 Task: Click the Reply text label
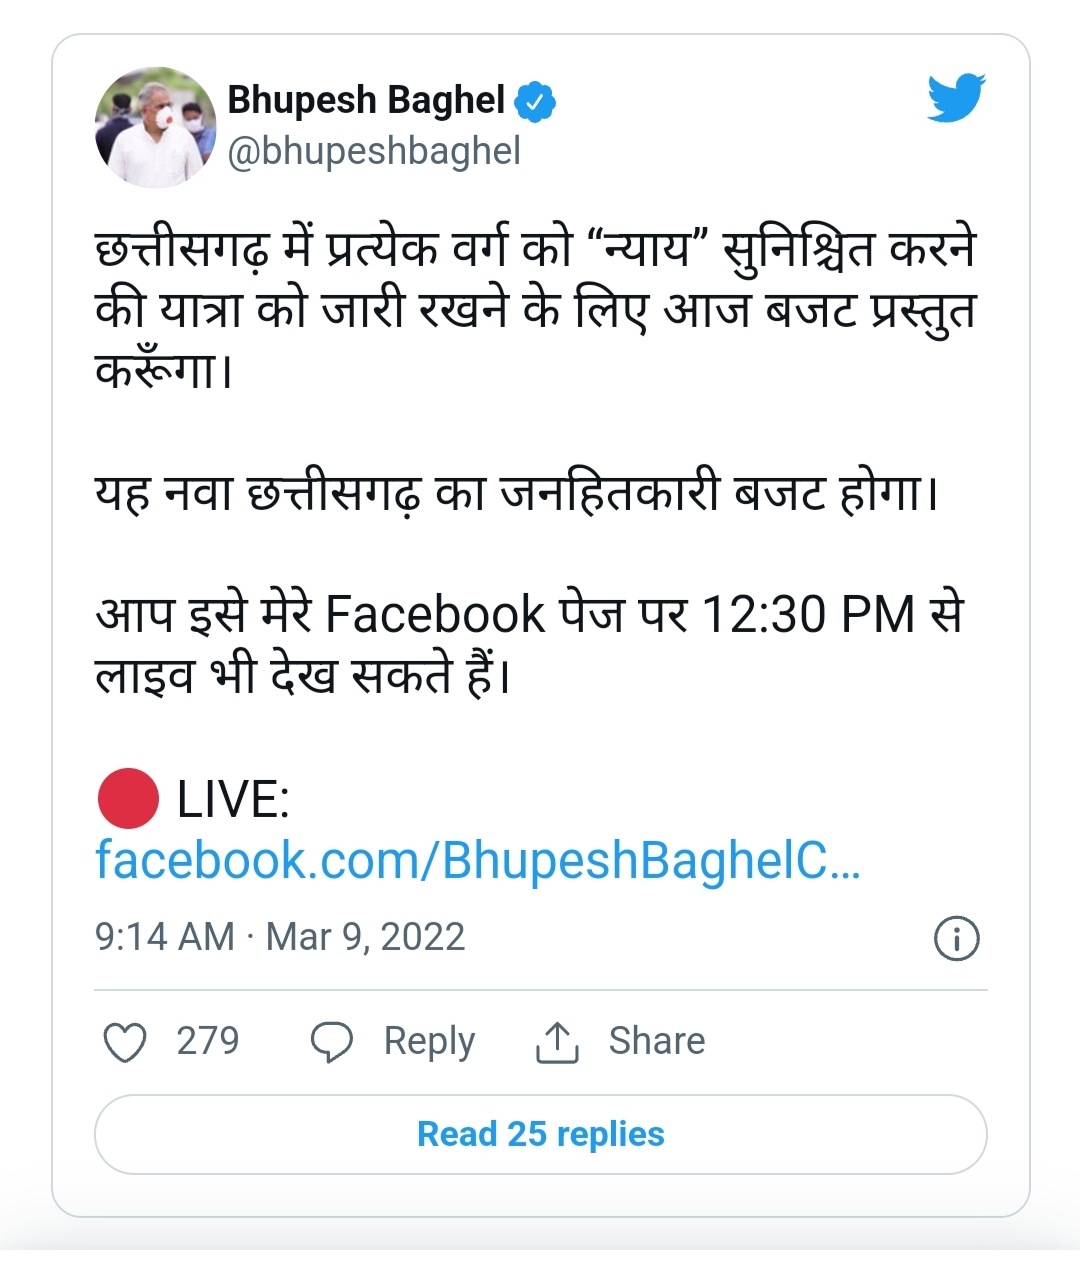click(429, 1042)
